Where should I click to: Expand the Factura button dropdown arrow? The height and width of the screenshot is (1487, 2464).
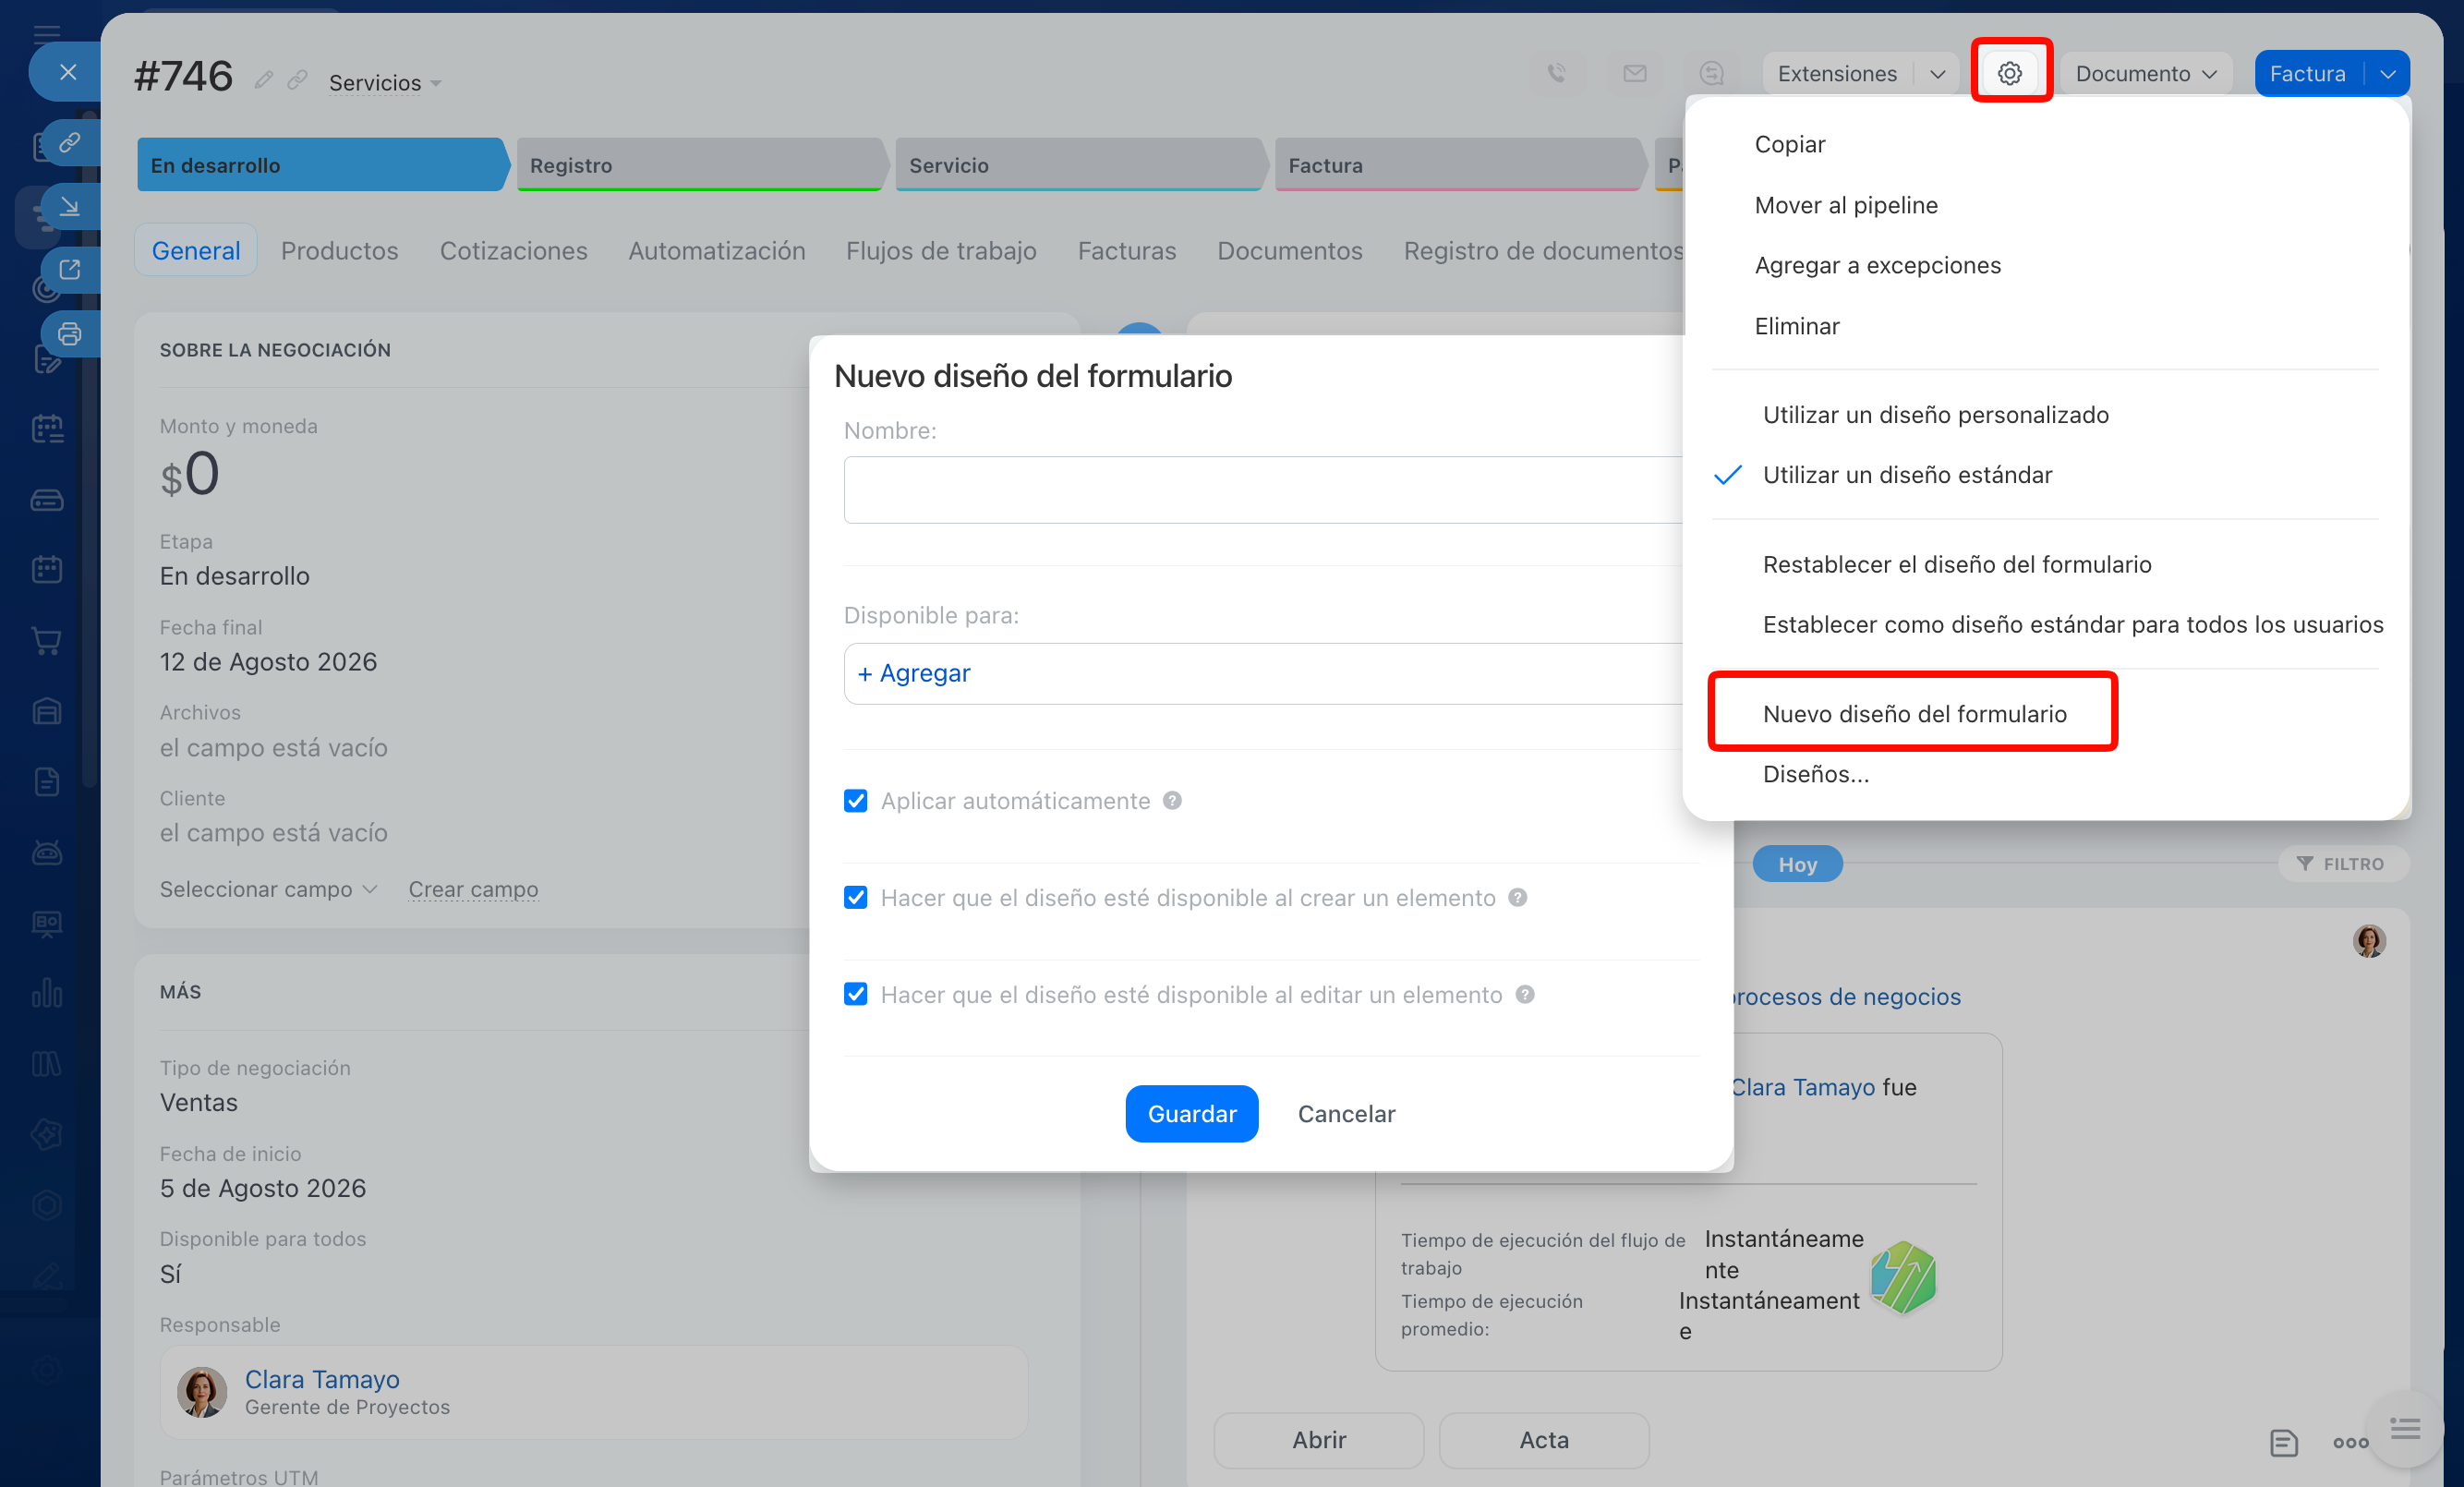2388,73
